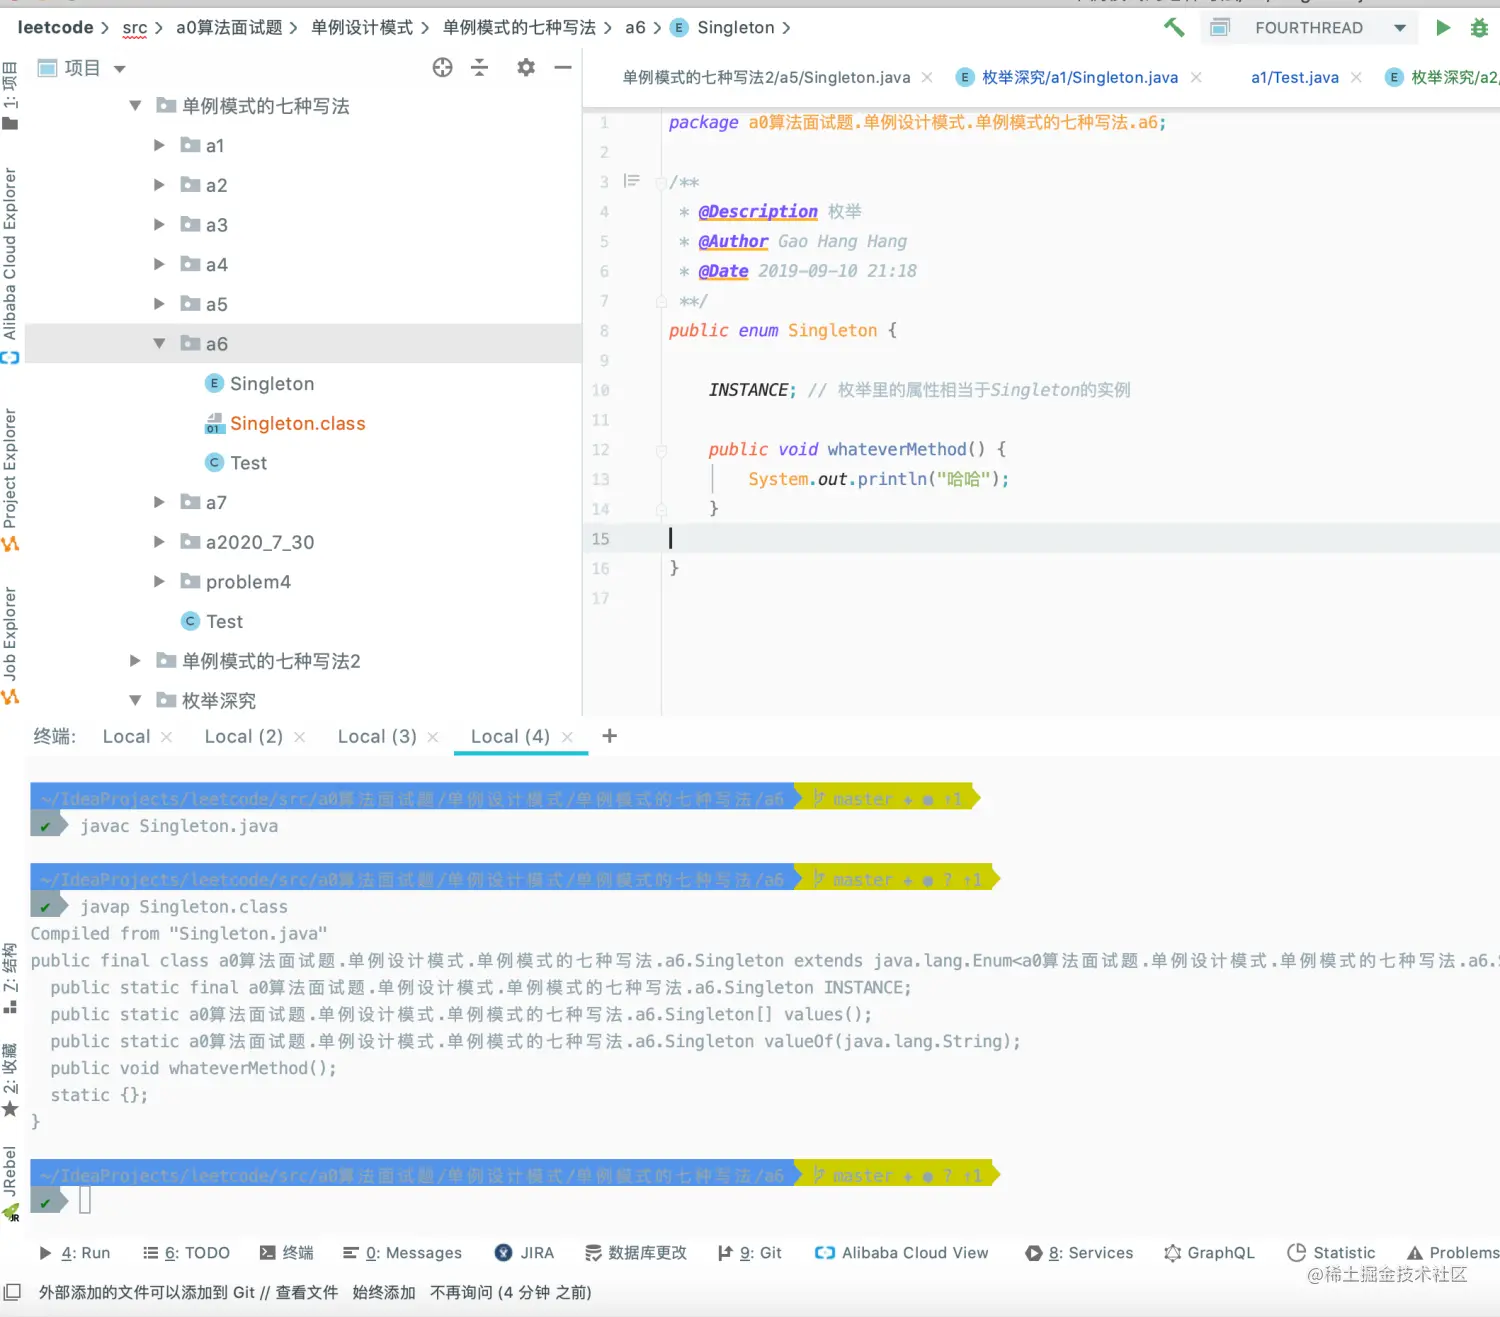Viewport: 1500px width, 1317px height.
Task: Close the Local (2) terminal tab
Action: click(299, 737)
